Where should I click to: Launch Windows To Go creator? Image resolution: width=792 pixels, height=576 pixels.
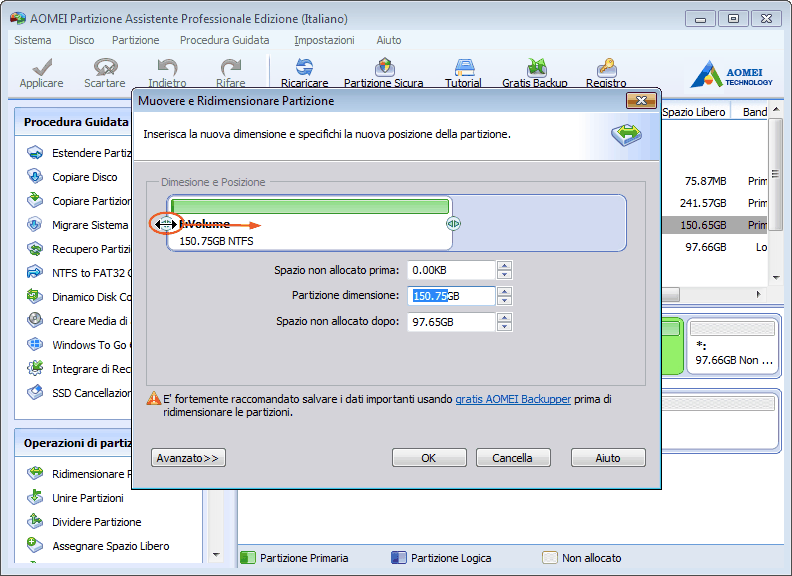[x=35, y=345]
